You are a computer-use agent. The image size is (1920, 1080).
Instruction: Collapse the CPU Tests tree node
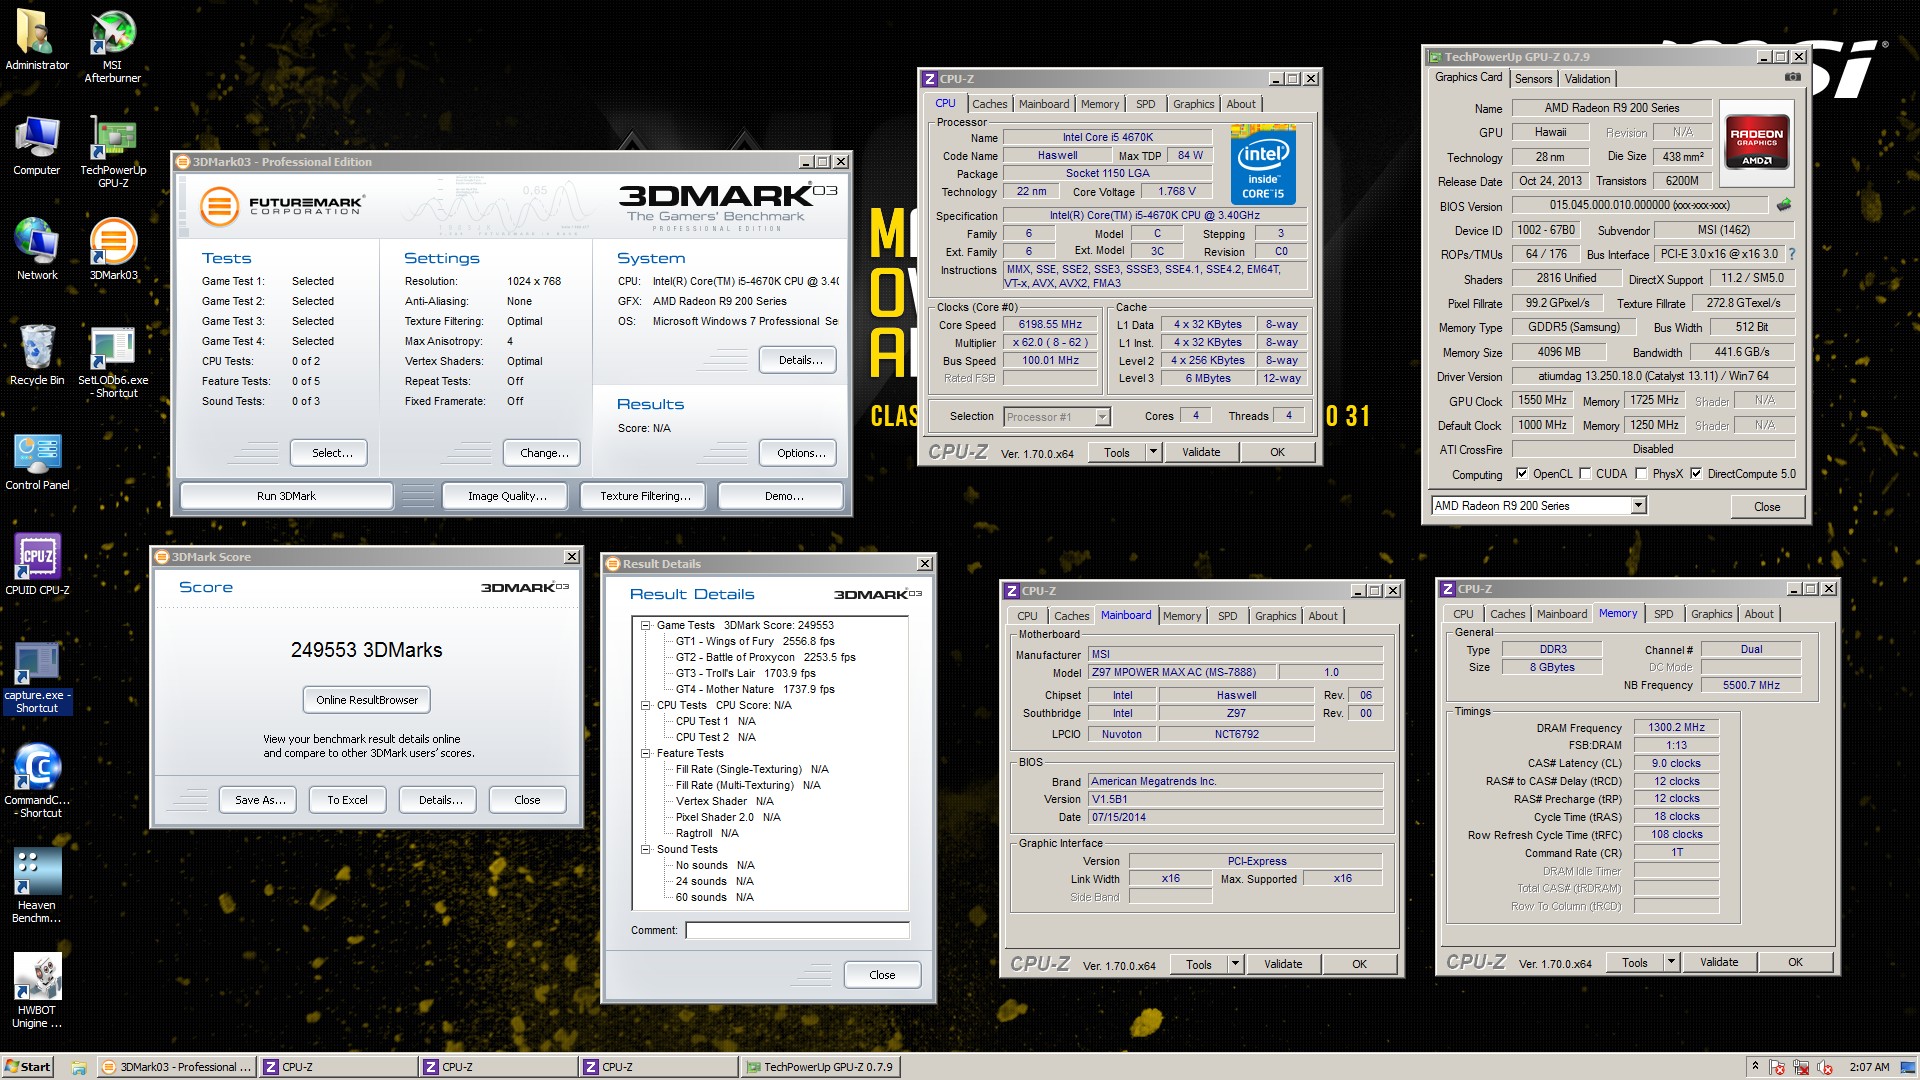click(646, 705)
